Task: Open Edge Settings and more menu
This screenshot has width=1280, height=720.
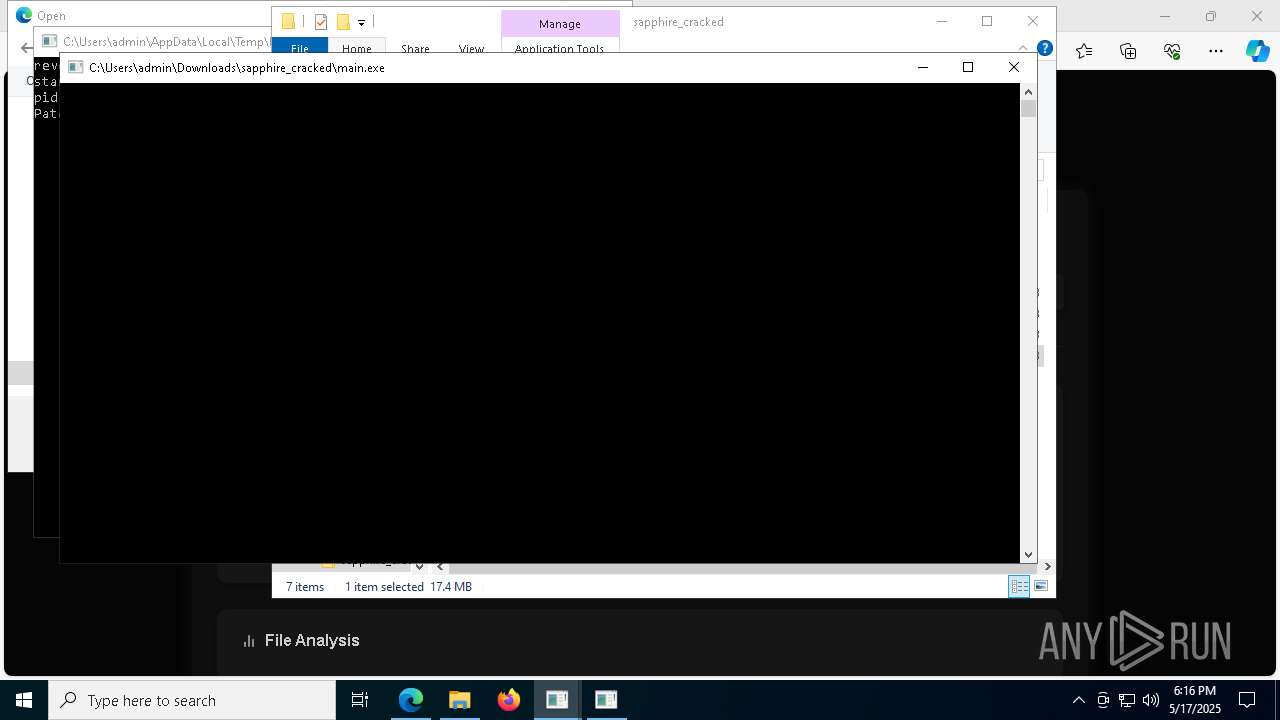Action: (x=1216, y=51)
